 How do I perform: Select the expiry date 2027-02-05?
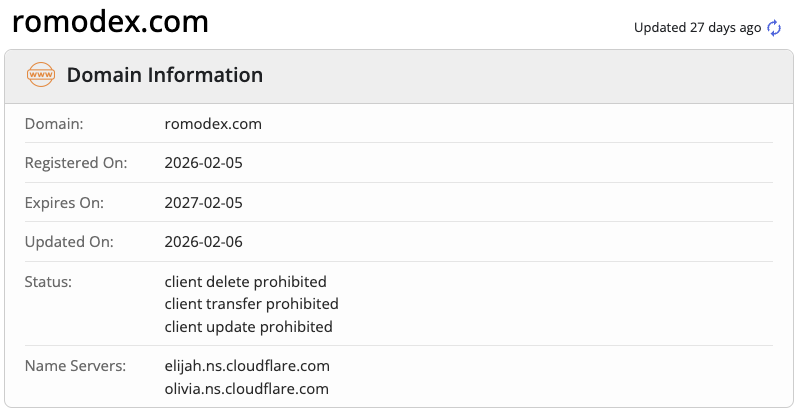click(x=204, y=202)
